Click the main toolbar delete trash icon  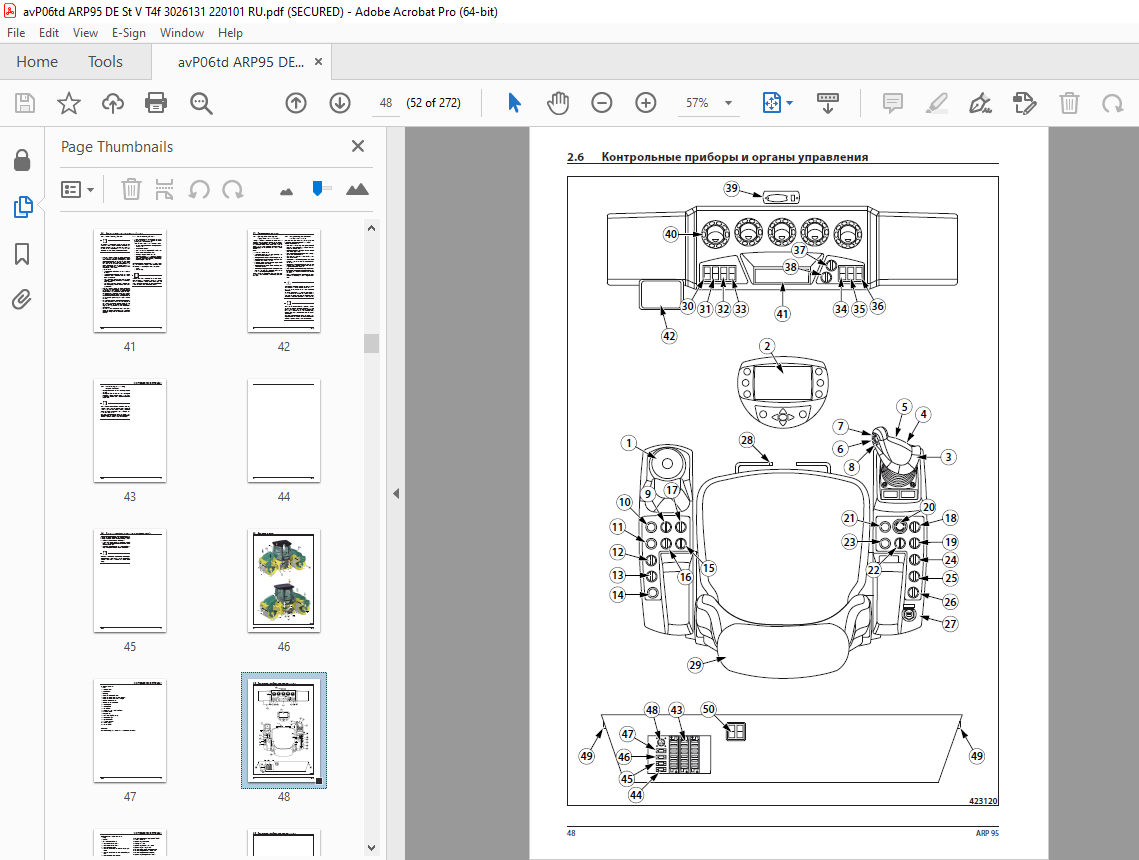[1069, 103]
